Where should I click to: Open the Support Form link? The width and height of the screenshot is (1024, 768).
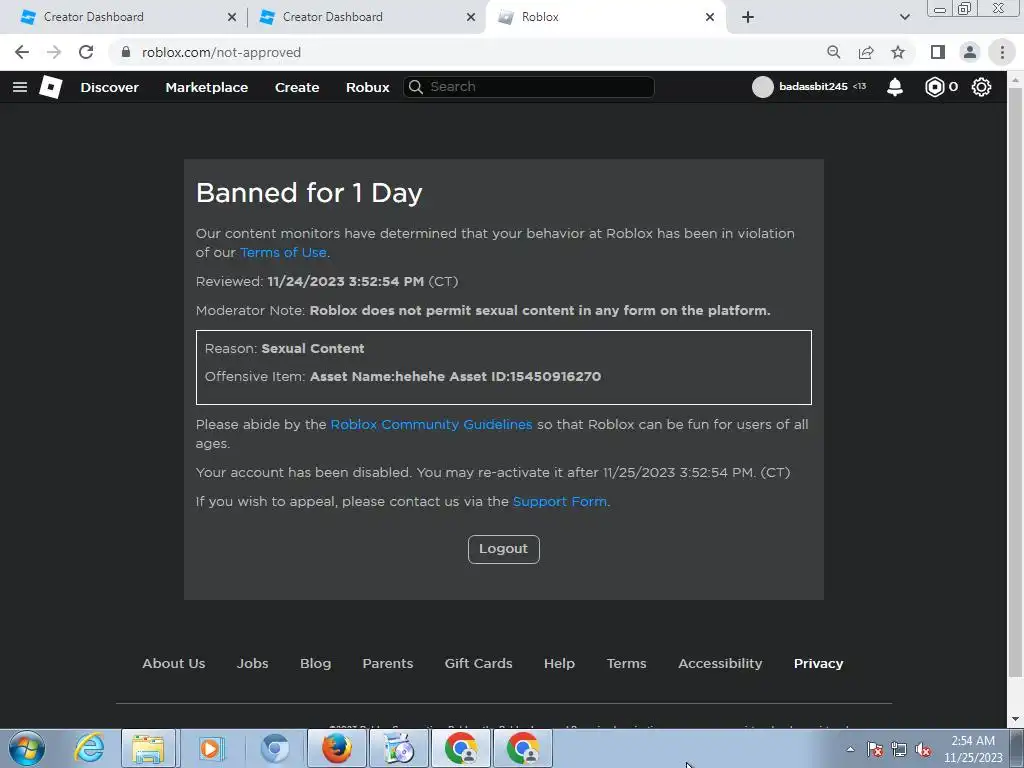[560, 502]
